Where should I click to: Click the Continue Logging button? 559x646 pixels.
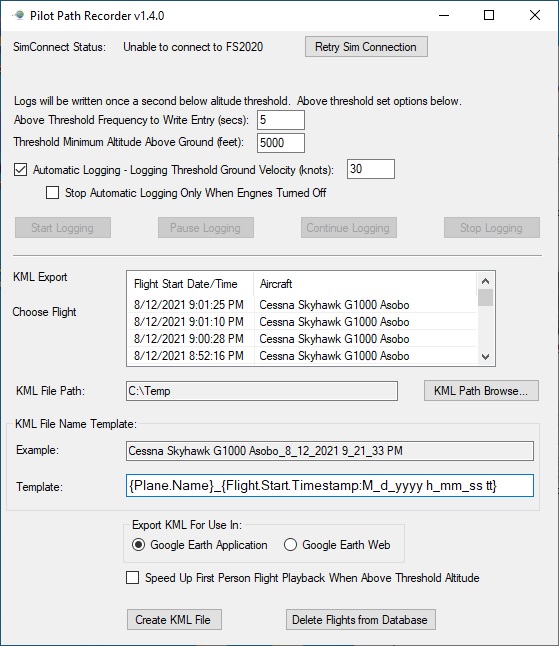click(x=348, y=227)
